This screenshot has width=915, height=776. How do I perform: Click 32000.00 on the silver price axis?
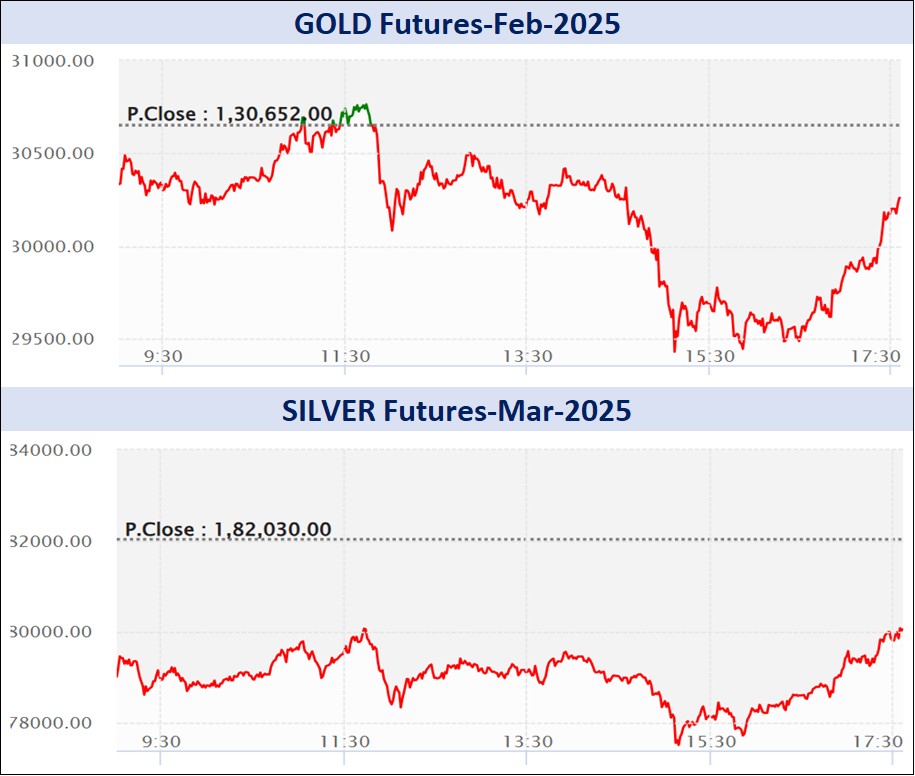click(x=50, y=541)
